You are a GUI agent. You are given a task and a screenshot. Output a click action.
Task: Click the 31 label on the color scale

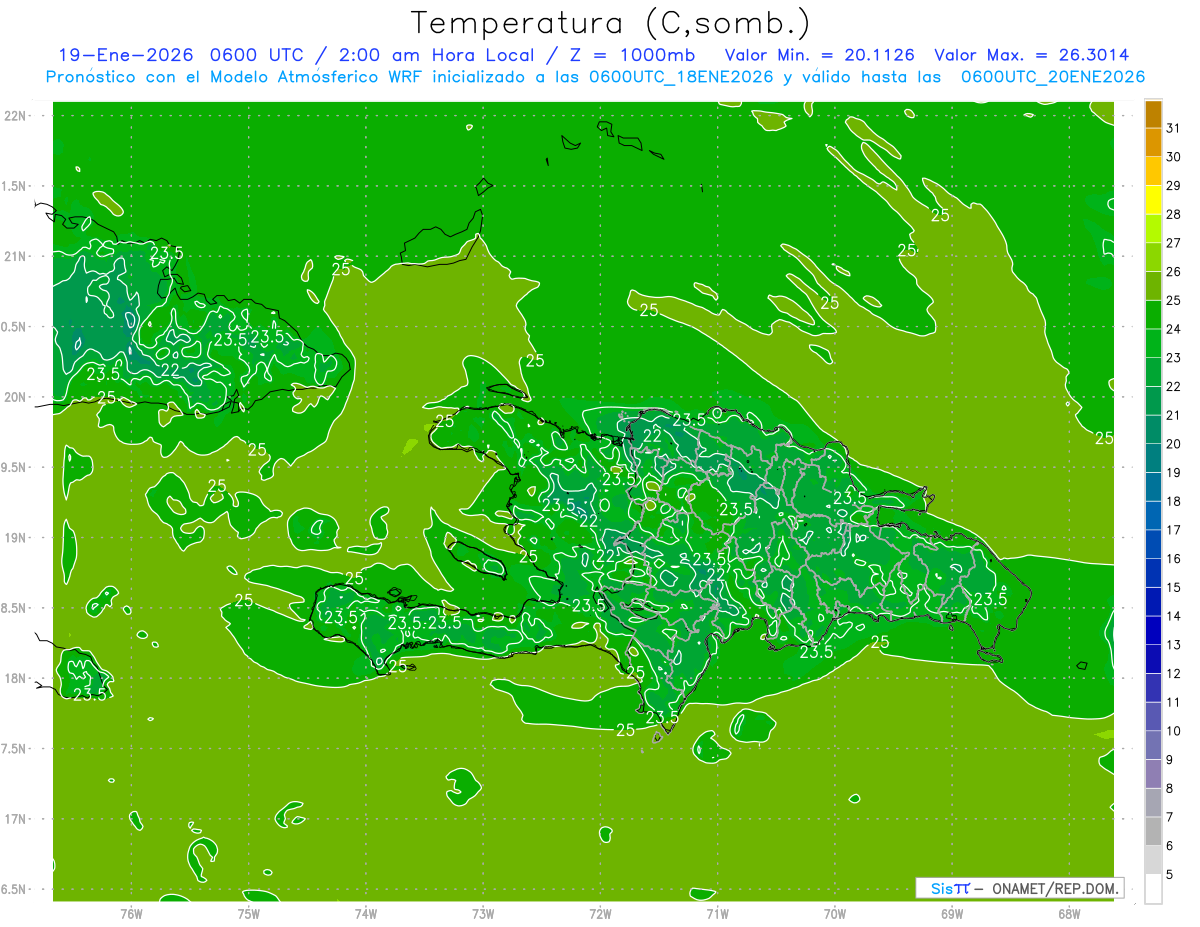[x=1174, y=129]
